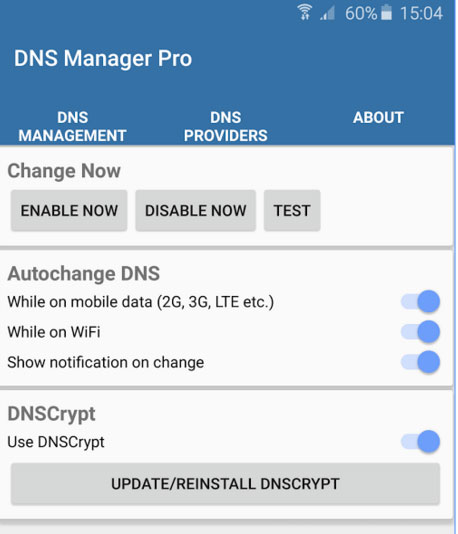This screenshot has height=534, width=458.
Task: Click the DISABLE NOW button
Action: coord(195,210)
